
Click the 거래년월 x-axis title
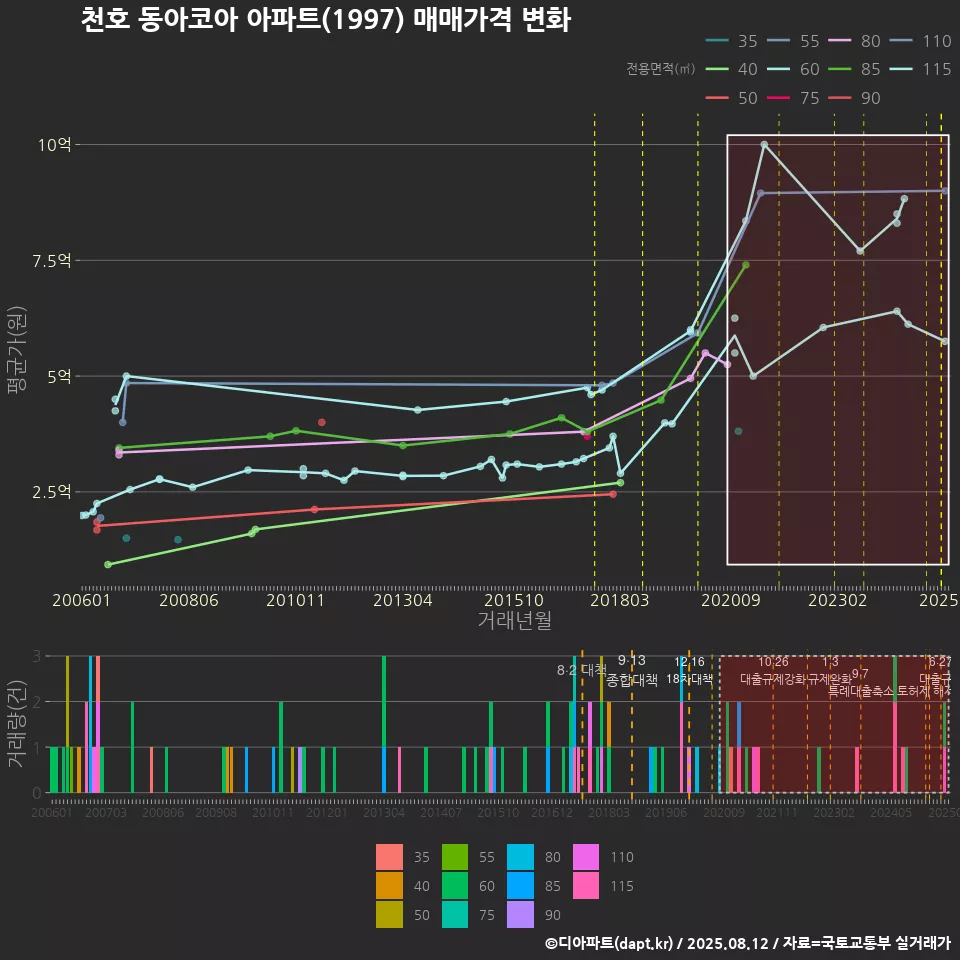point(514,620)
